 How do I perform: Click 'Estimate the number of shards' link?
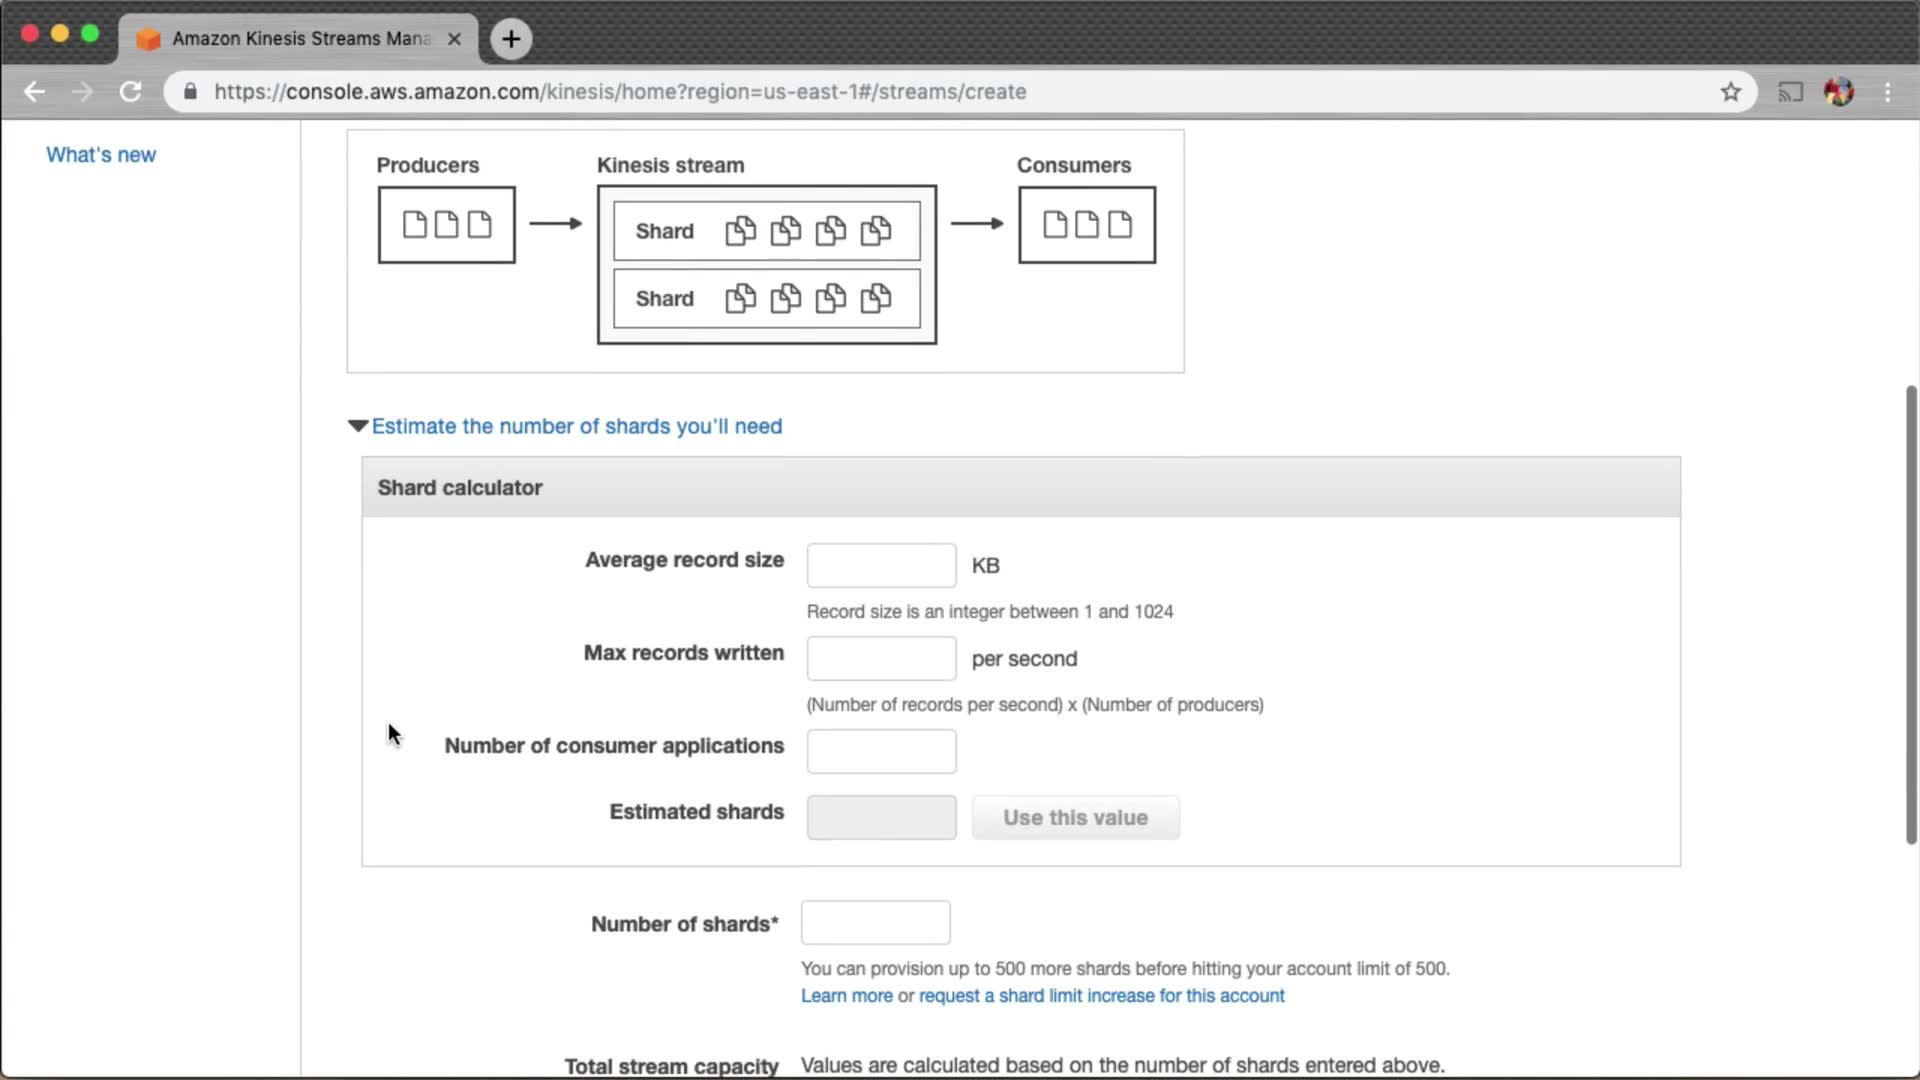click(577, 426)
